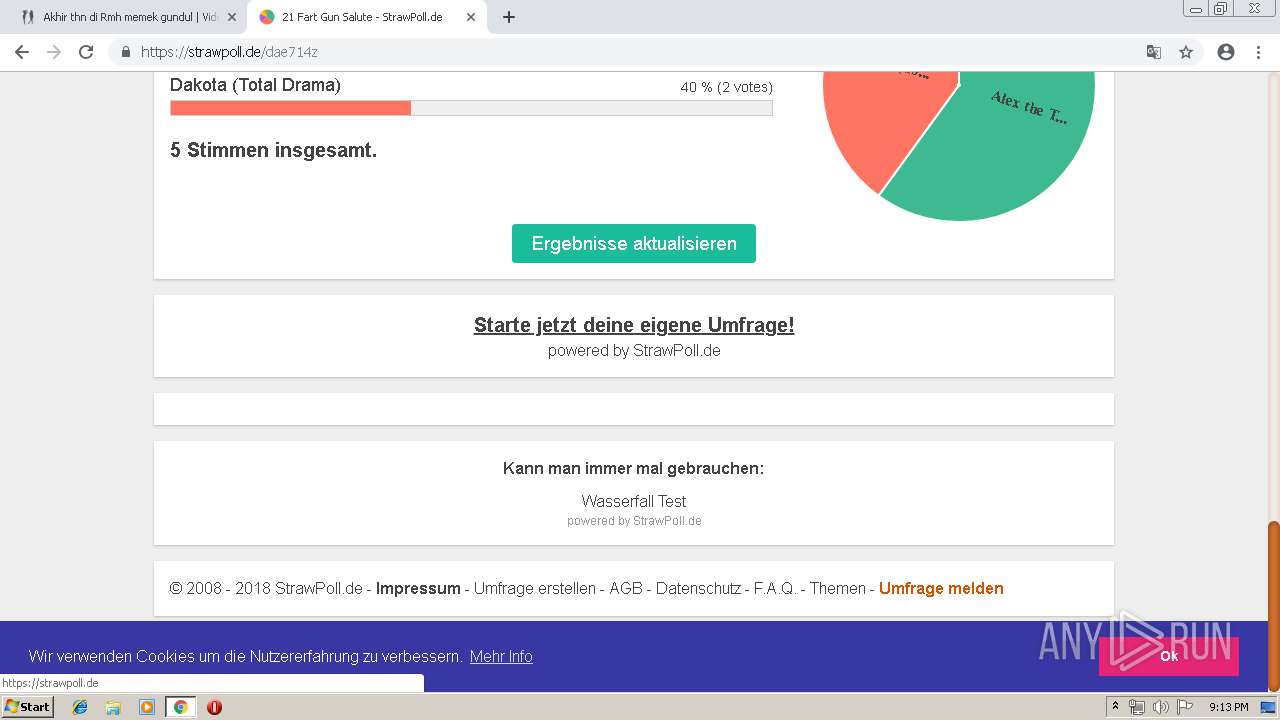Open the Impressum page
Image resolution: width=1280 pixels, height=720 pixels.
click(x=418, y=588)
